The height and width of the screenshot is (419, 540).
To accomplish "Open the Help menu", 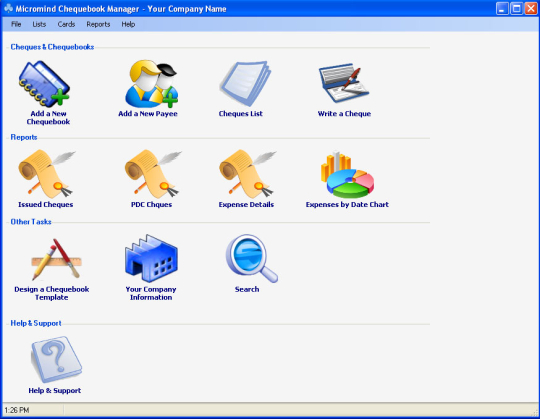I will 128,24.
